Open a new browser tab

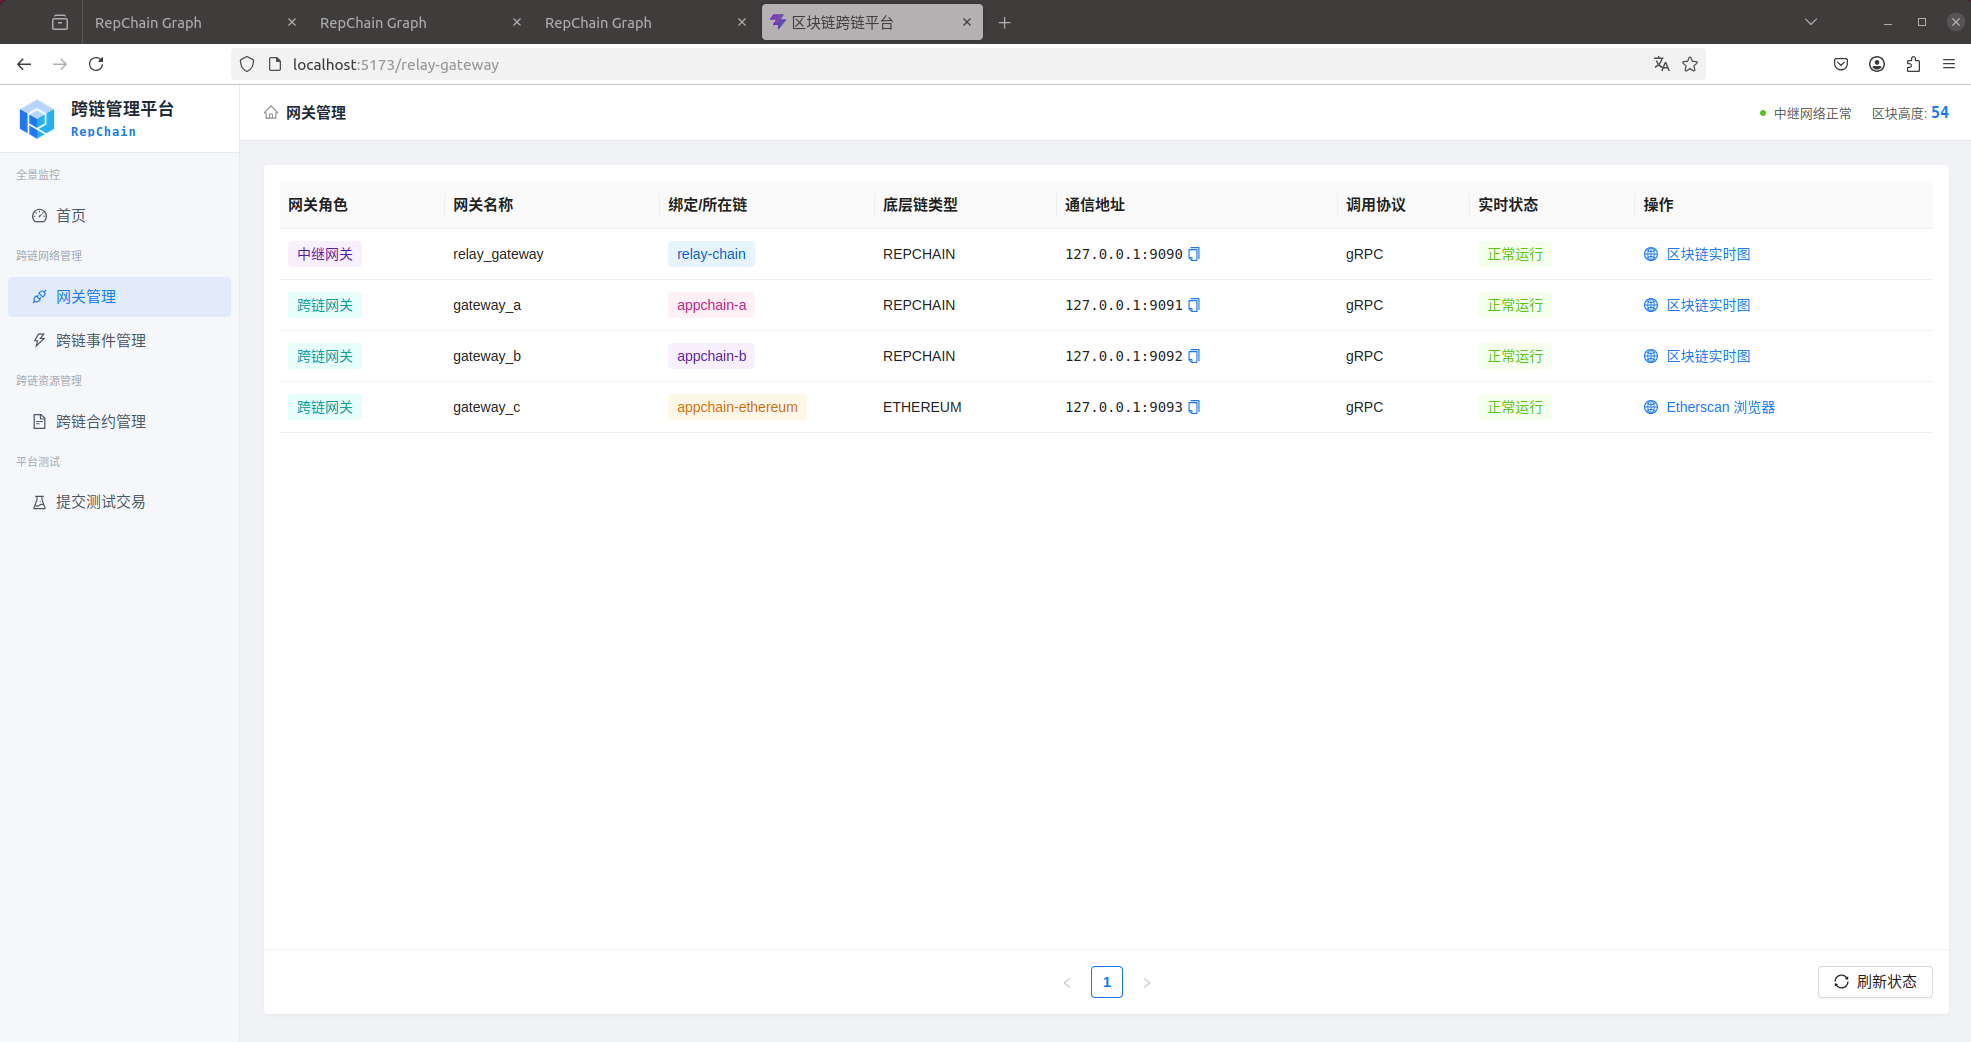tap(1005, 22)
